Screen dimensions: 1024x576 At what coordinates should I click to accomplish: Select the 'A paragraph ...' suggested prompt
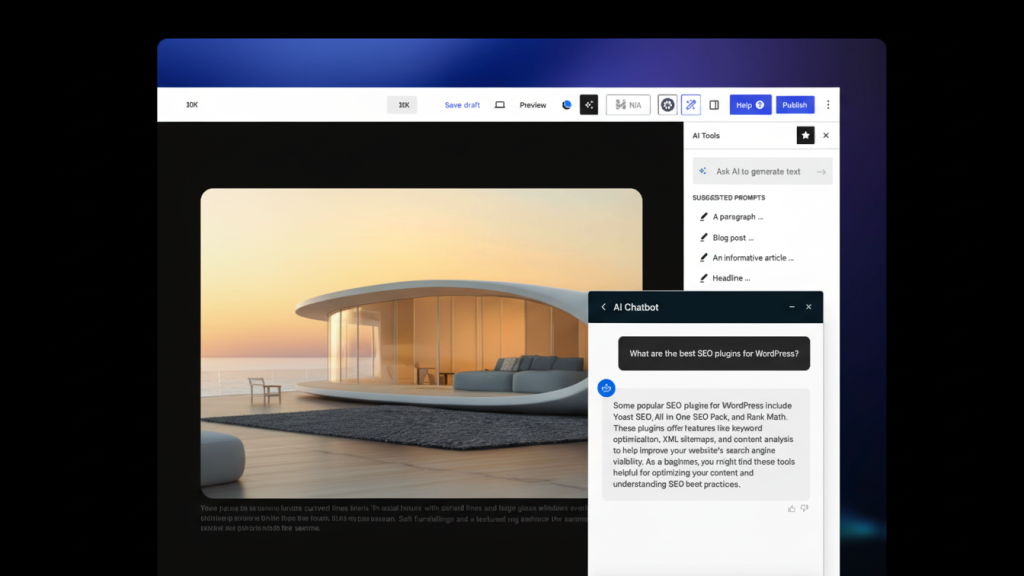click(x=737, y=217)
